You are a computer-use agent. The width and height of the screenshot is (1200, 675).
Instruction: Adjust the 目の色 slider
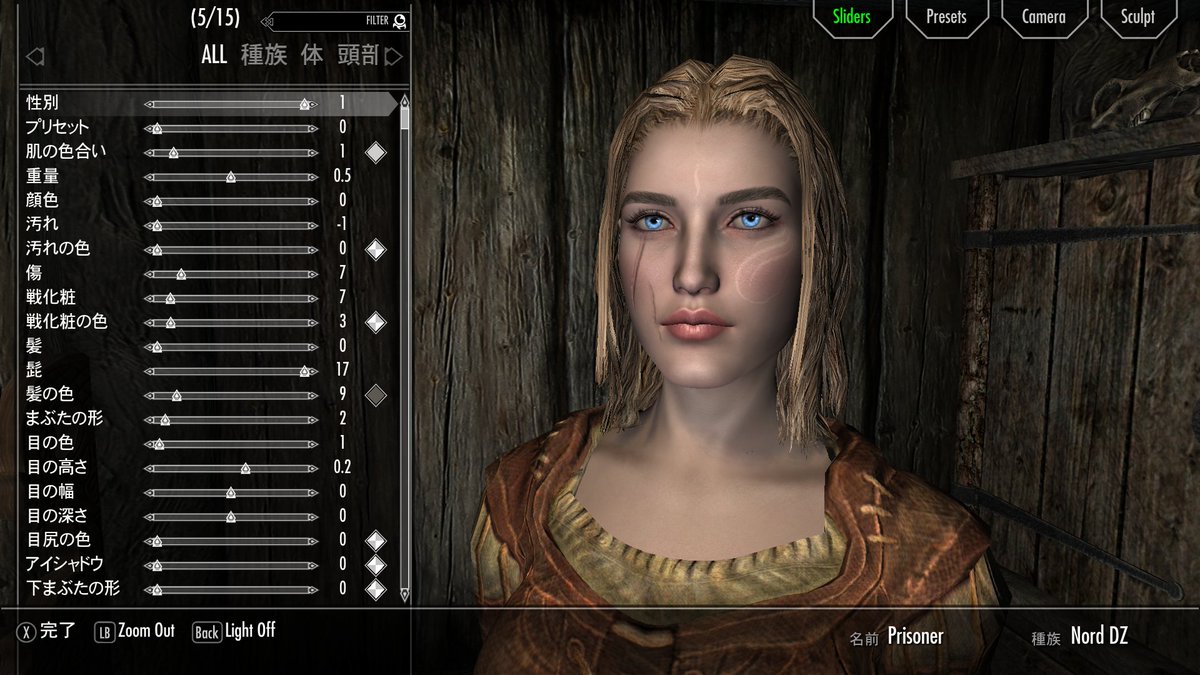(x=231, y=444)
